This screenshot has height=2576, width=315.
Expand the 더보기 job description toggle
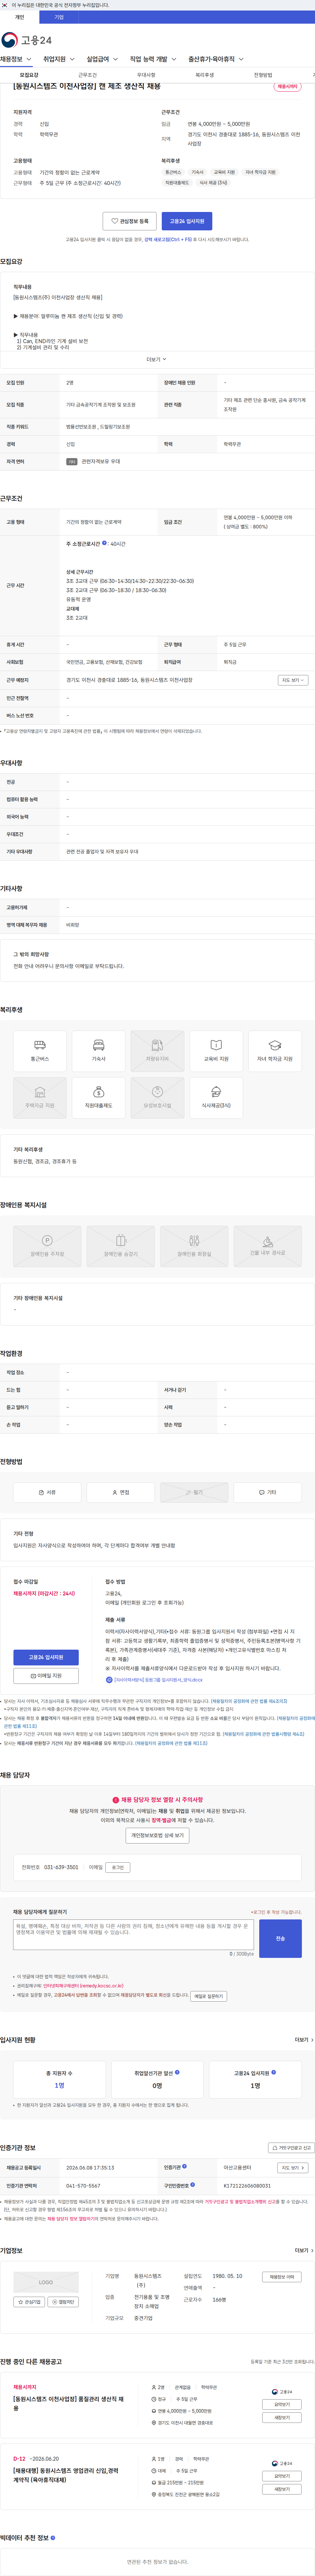[157, 359]
